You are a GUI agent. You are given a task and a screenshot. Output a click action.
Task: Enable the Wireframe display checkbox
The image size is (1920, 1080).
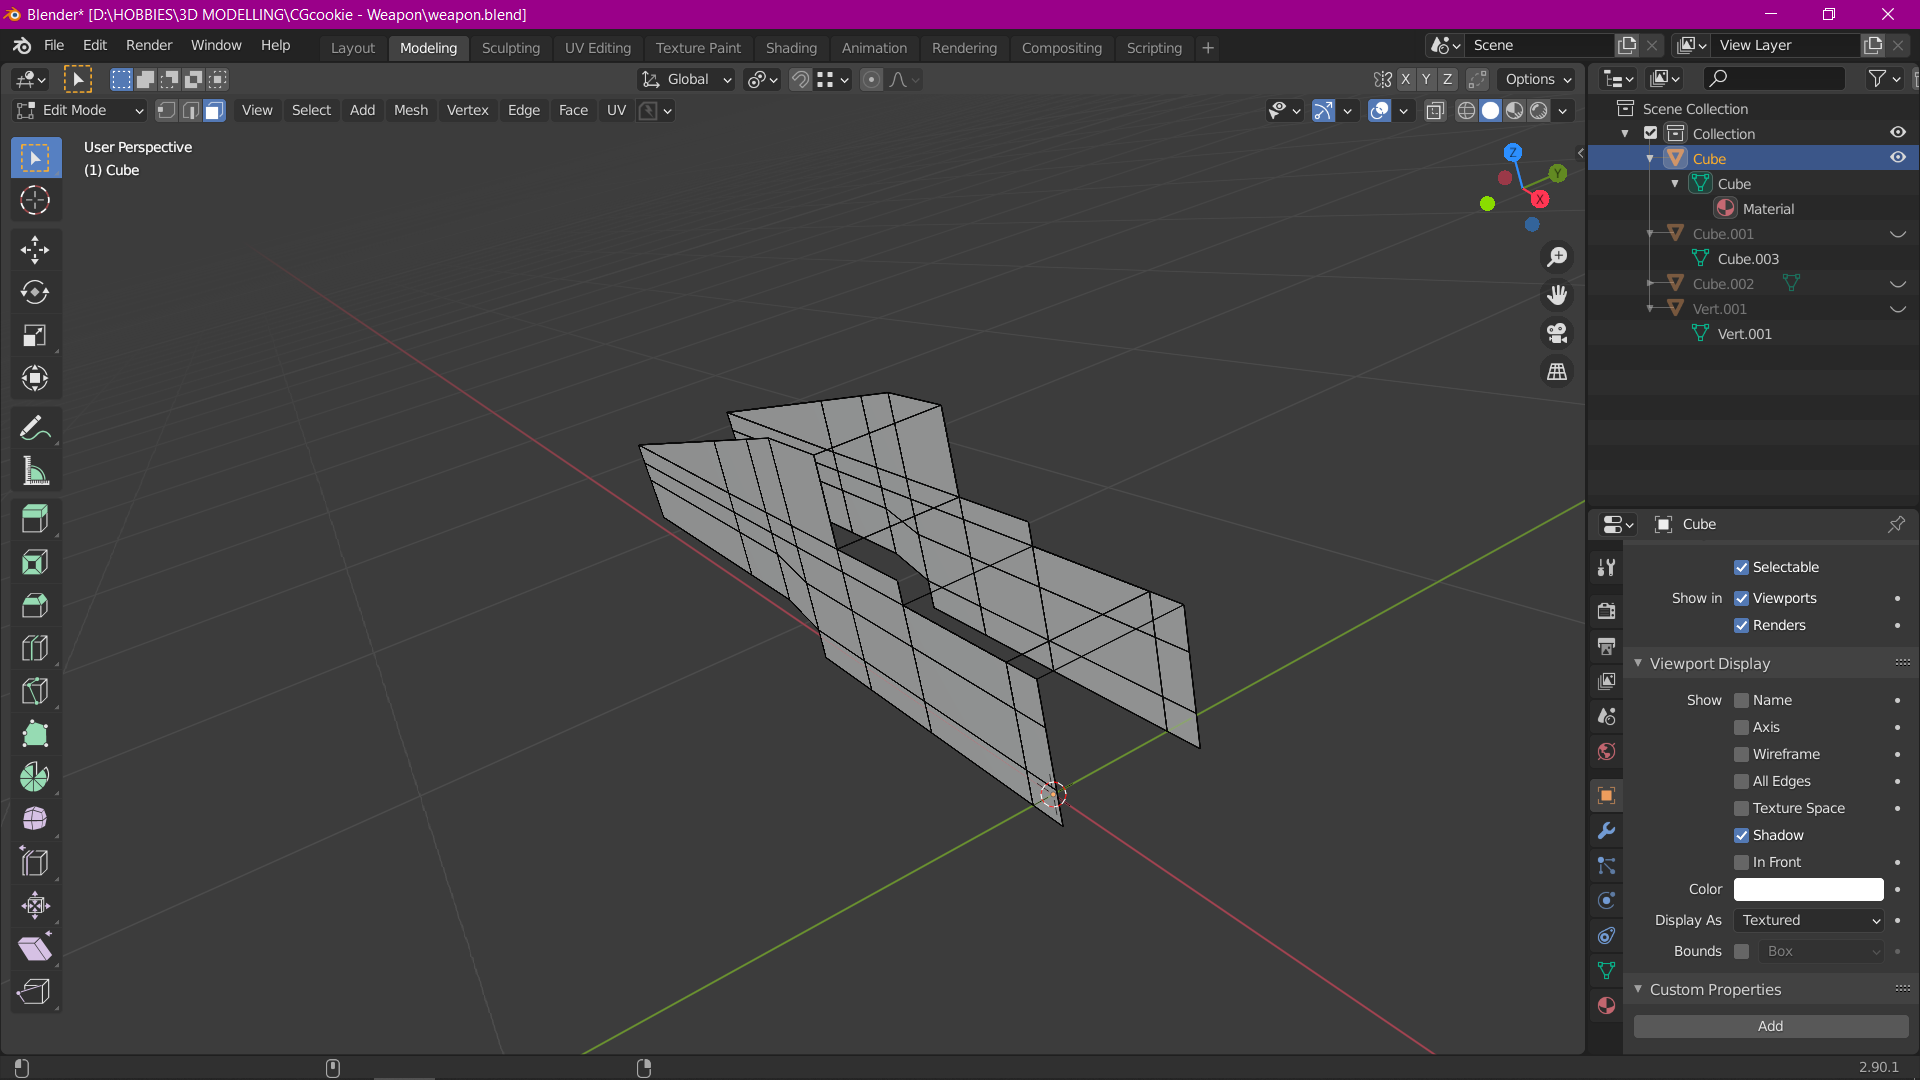[1741, 755]
